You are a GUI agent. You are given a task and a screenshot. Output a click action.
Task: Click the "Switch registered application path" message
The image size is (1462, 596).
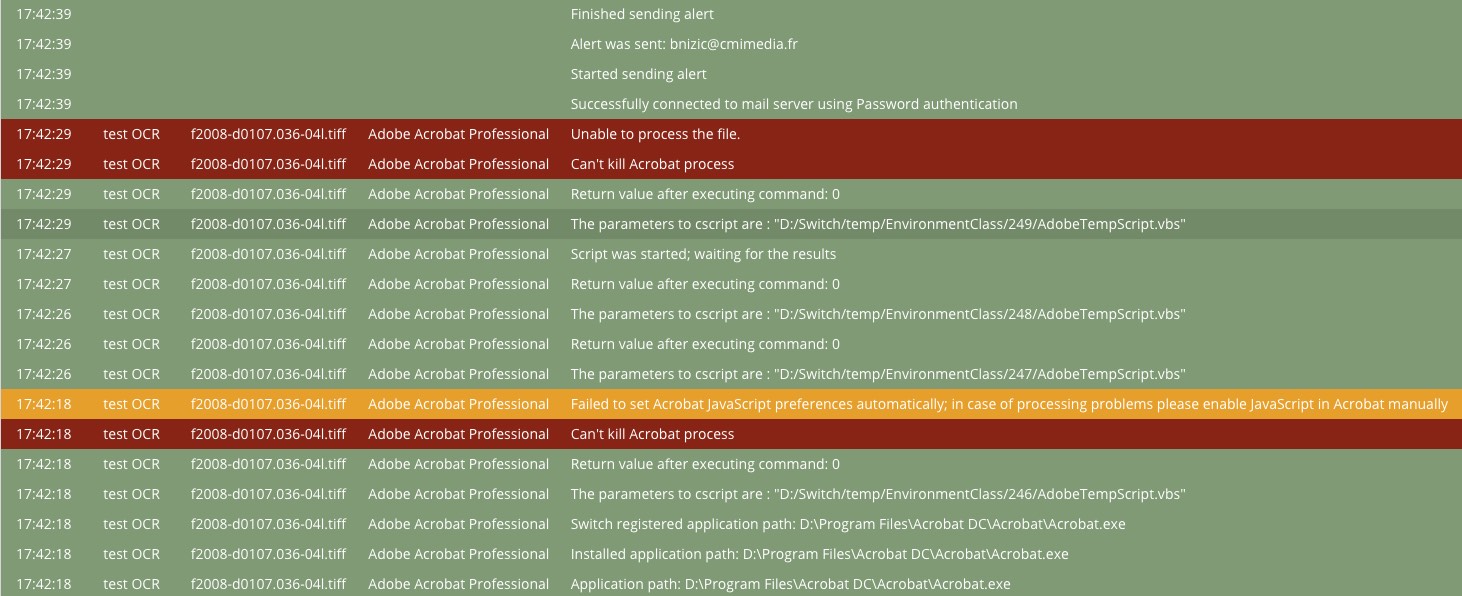847,524
